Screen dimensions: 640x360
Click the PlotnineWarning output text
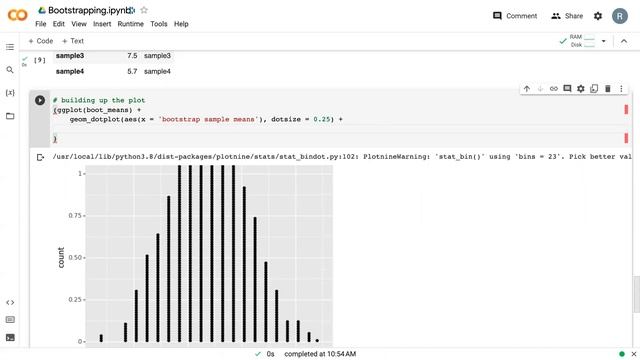pos(342,157)
